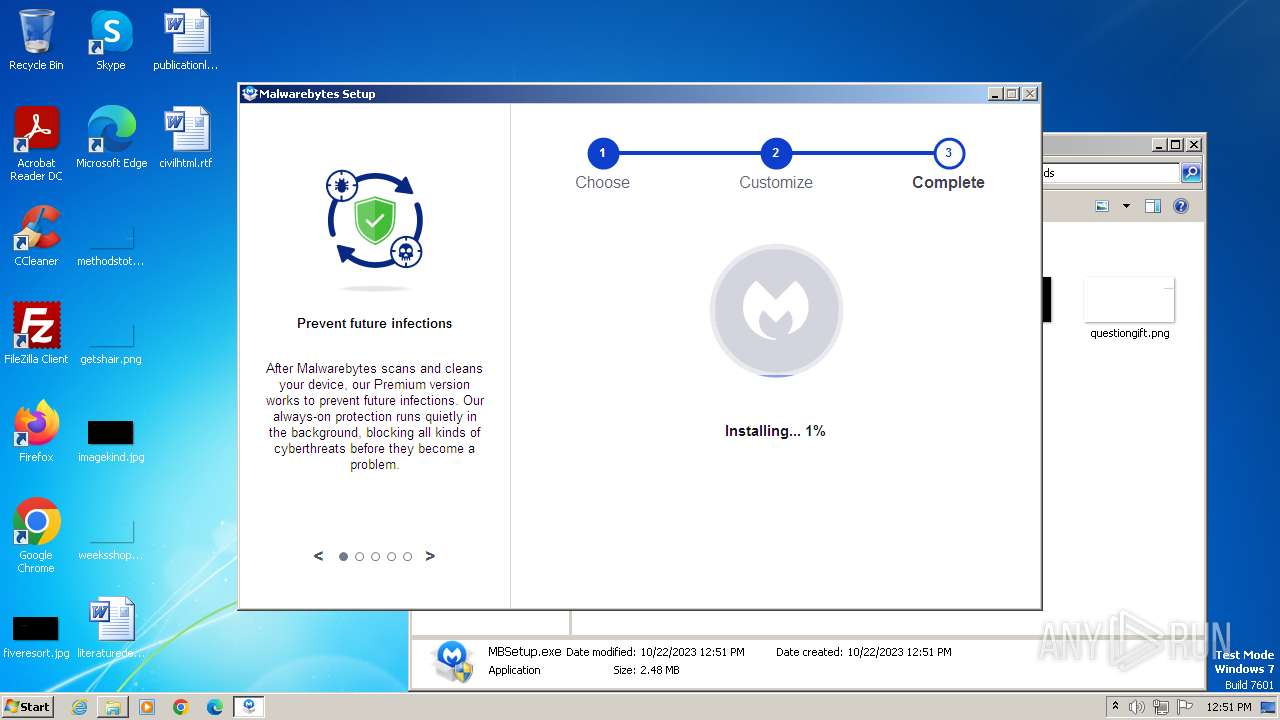Image resolution: width=1280 pixels, height=720 pixels.
Task: Open the volume speaker tray icon
Action: tap(1137, 707)
